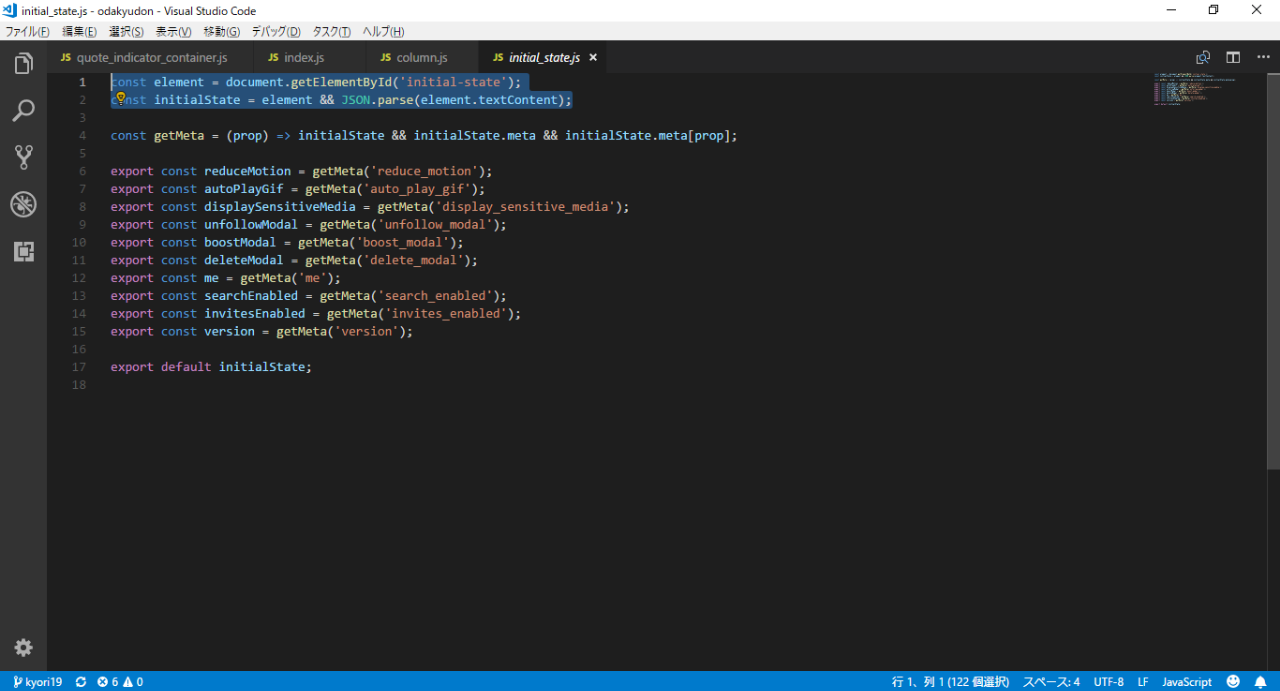Open the Source Control view
The image size is (1280, 691).
[23, 157]
